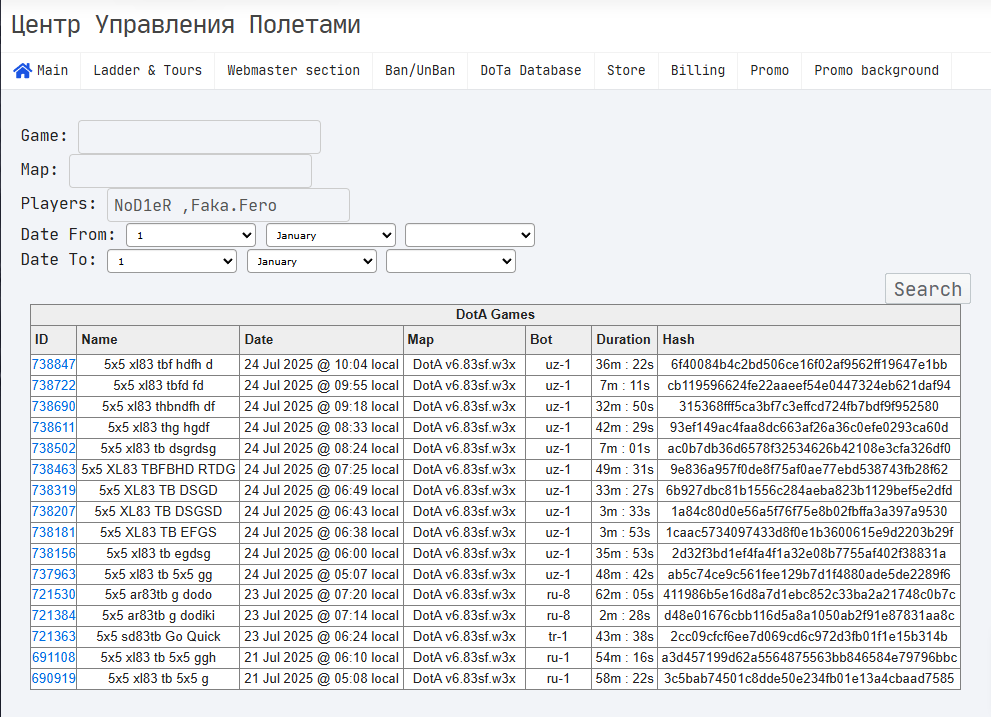
Task: Select hash starting with a3d457199d62
Action: [809, 658]
